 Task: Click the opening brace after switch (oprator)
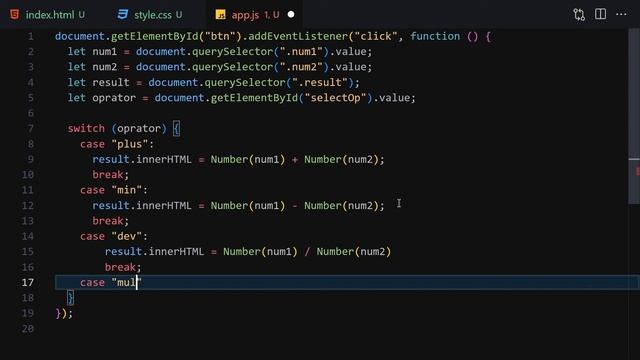pos(176,129)
